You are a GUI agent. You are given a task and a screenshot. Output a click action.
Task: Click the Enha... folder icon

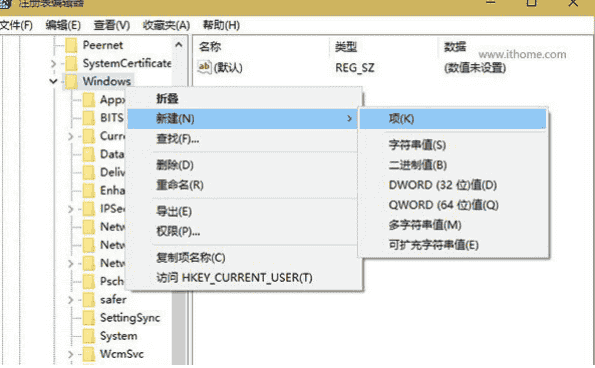tap(89, 190)
